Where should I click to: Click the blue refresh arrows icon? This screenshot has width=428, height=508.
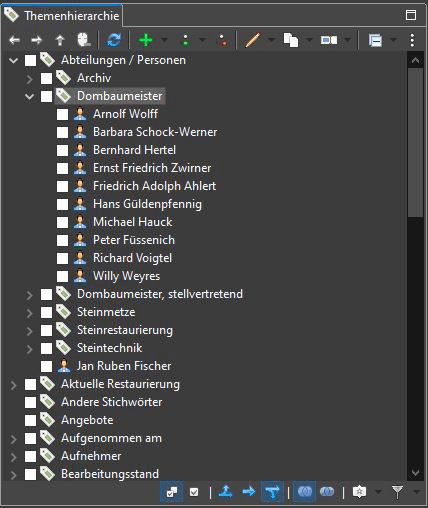tap(114, 40)
